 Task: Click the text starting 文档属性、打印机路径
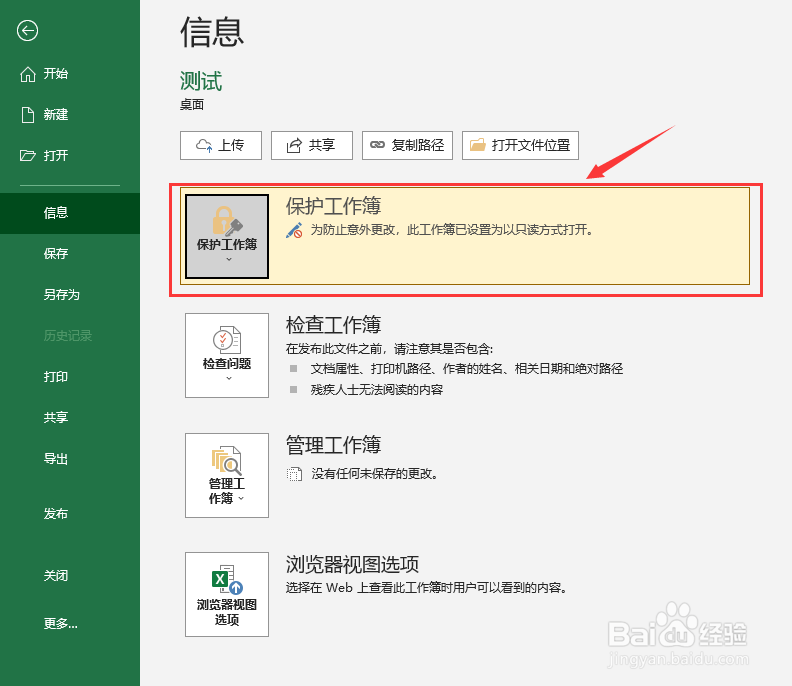tap(467, 369)
